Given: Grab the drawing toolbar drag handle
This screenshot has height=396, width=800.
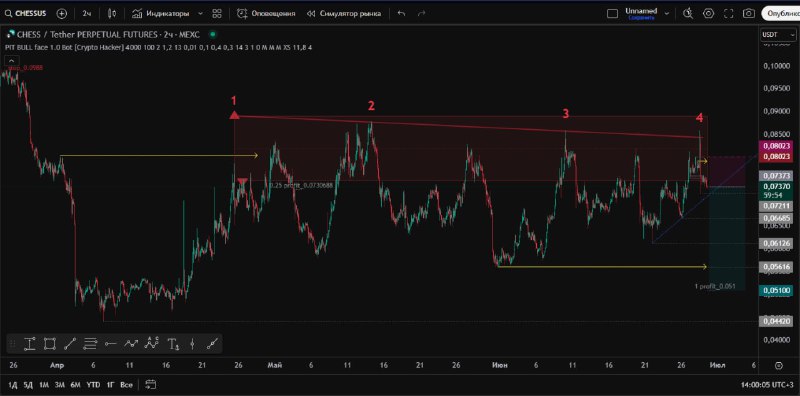Looking at the screenshot, I should pyautogui.click(x=13, y=344).
